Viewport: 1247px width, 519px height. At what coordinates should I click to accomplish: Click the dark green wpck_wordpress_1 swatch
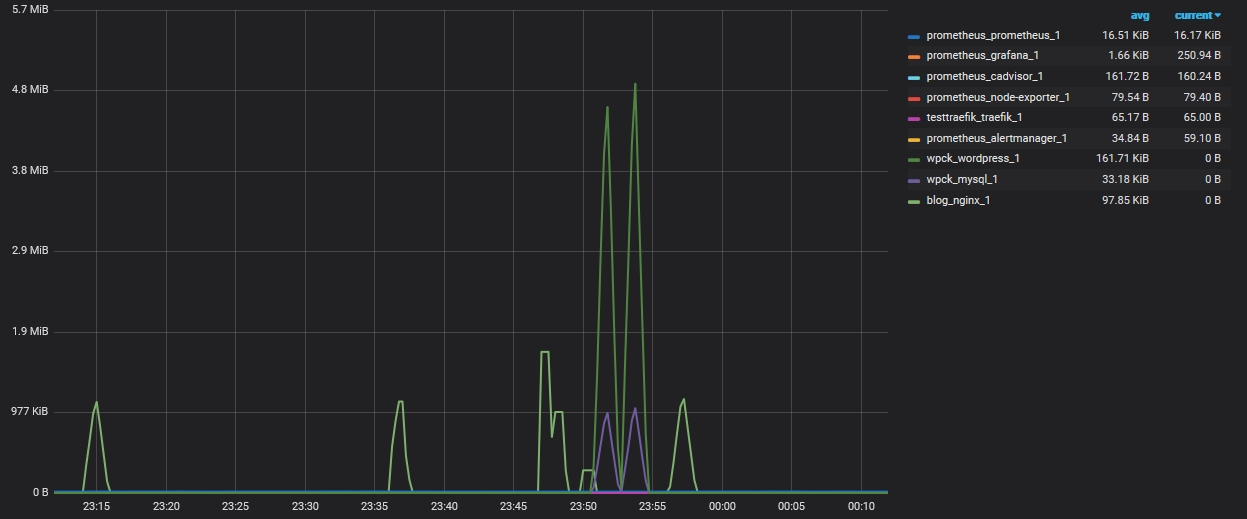pyautogui.click(x=914, y=159)
